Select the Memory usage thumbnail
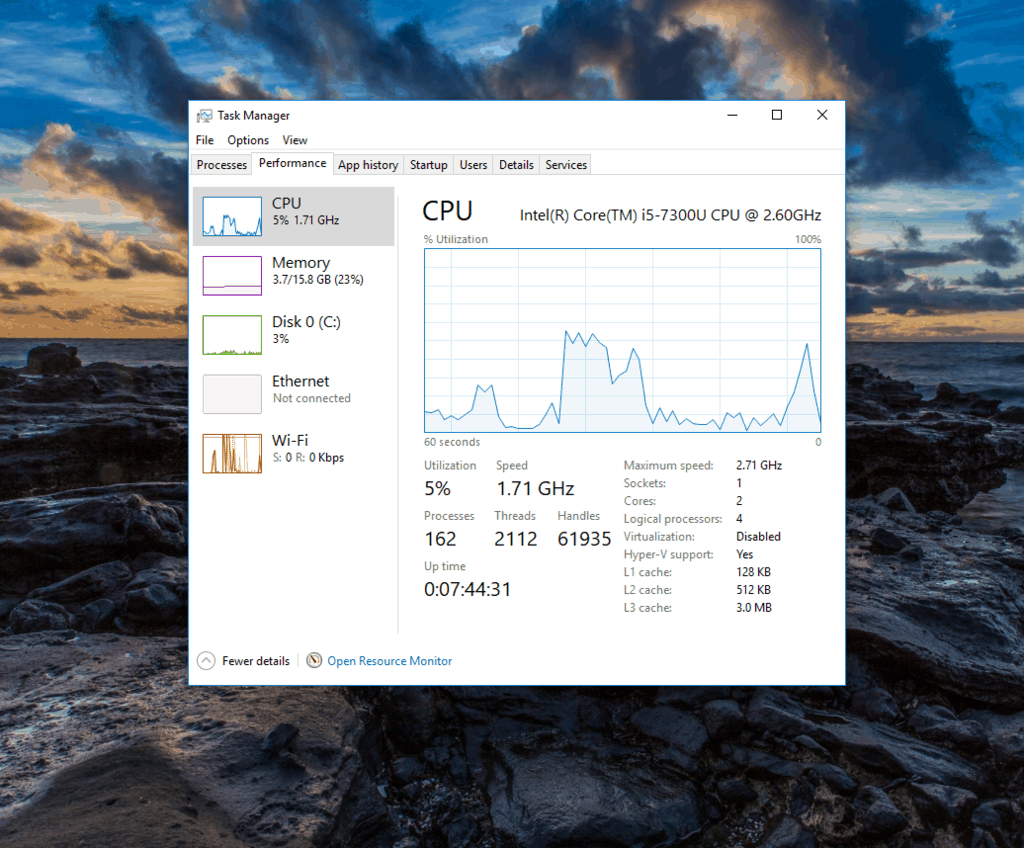1024x848 pixels. tap(232, 276)
